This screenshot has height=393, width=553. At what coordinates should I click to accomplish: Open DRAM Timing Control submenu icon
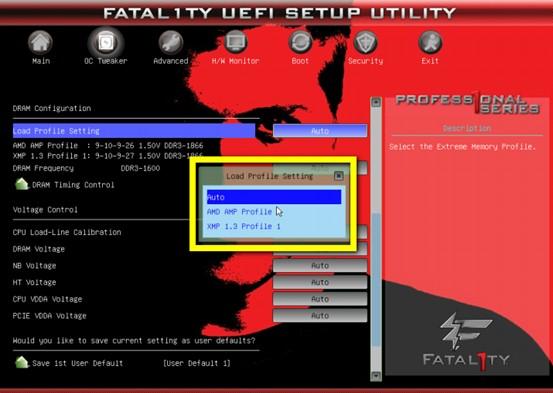click(22, 184)
